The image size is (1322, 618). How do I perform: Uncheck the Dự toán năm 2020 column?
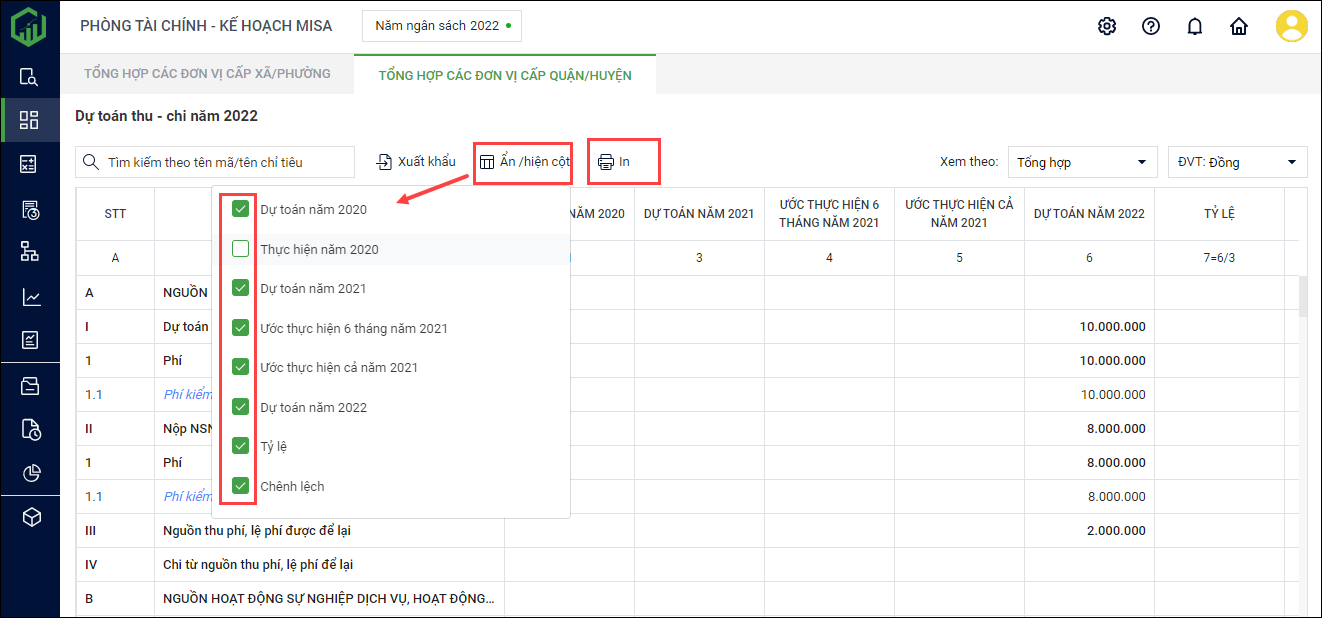[240, 209]
